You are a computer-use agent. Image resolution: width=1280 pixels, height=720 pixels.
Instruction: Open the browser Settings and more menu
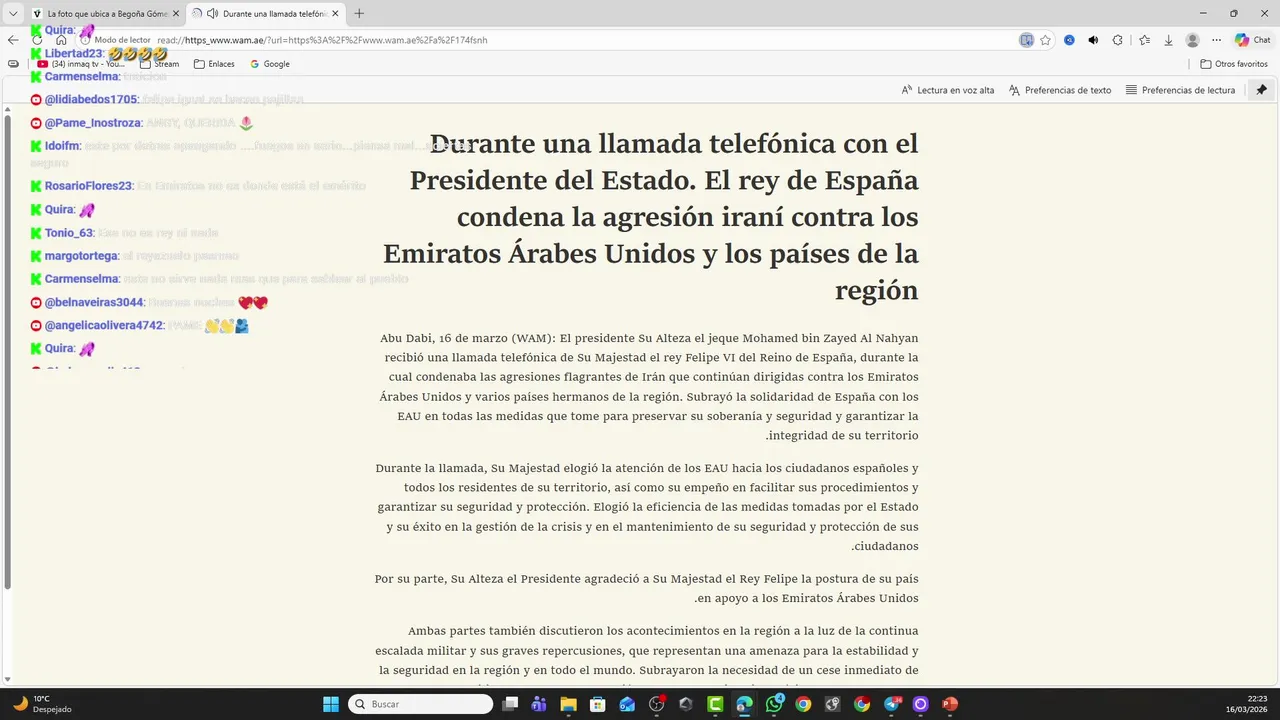tap(1216, 40)
